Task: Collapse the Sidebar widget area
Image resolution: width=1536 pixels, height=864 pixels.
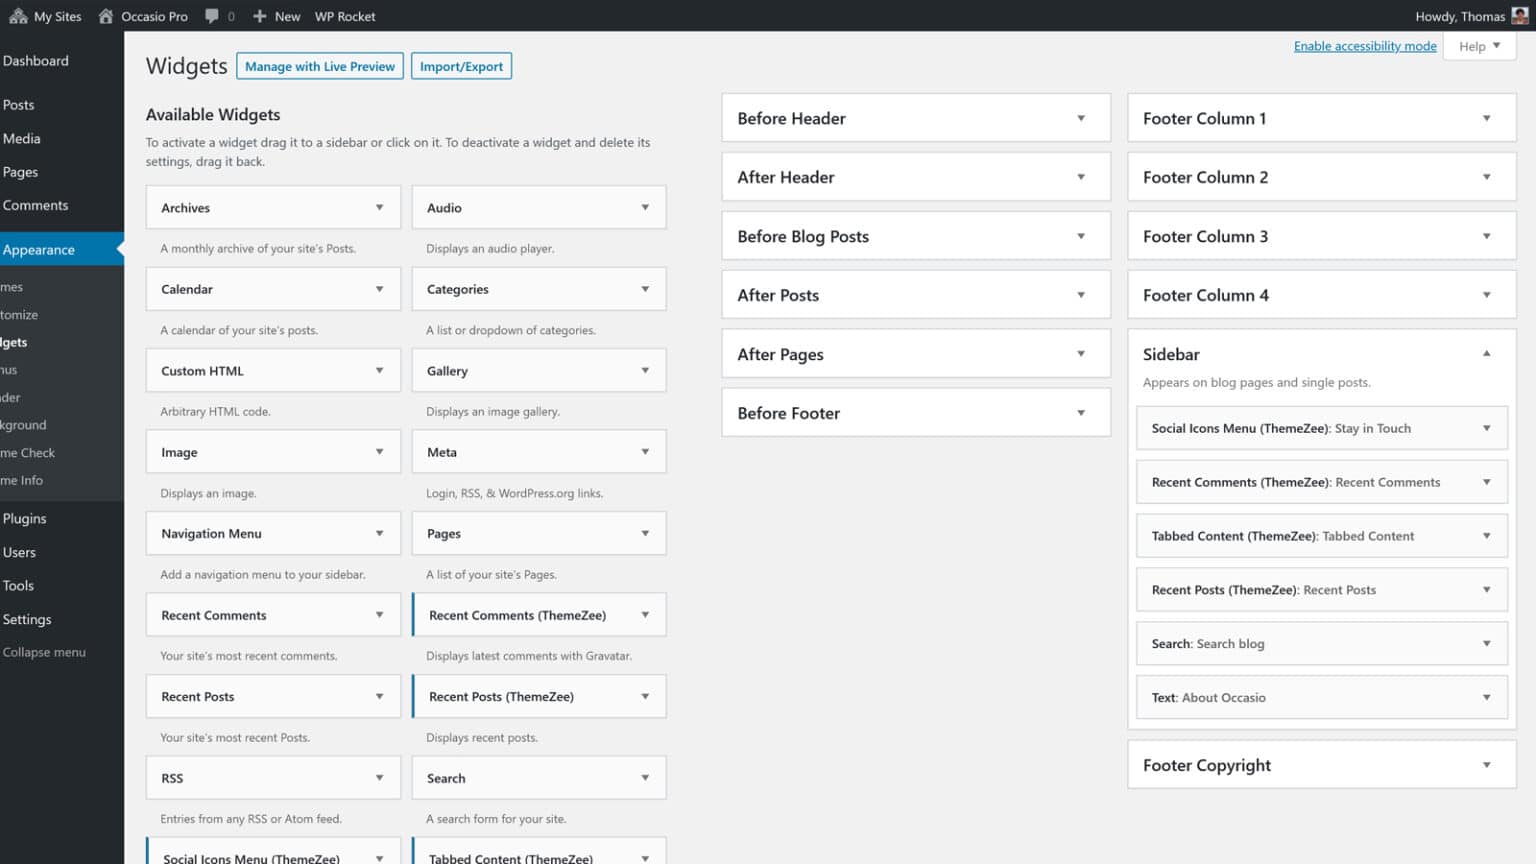Action: coord(1487,354)
